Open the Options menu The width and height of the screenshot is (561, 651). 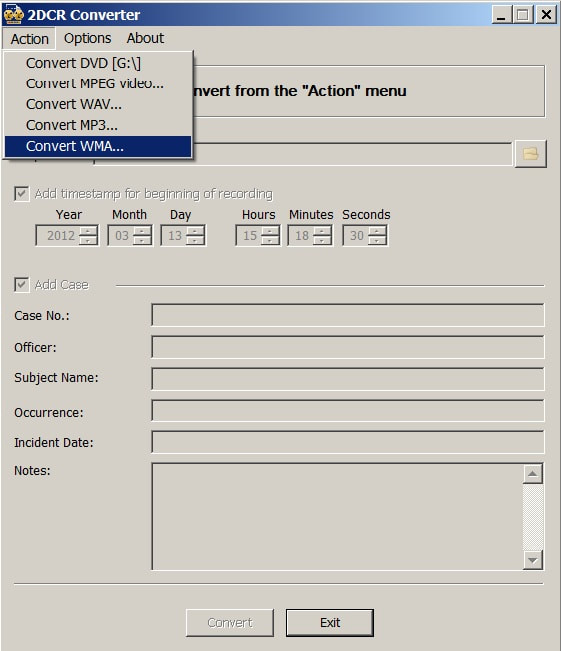coord(87,38)
